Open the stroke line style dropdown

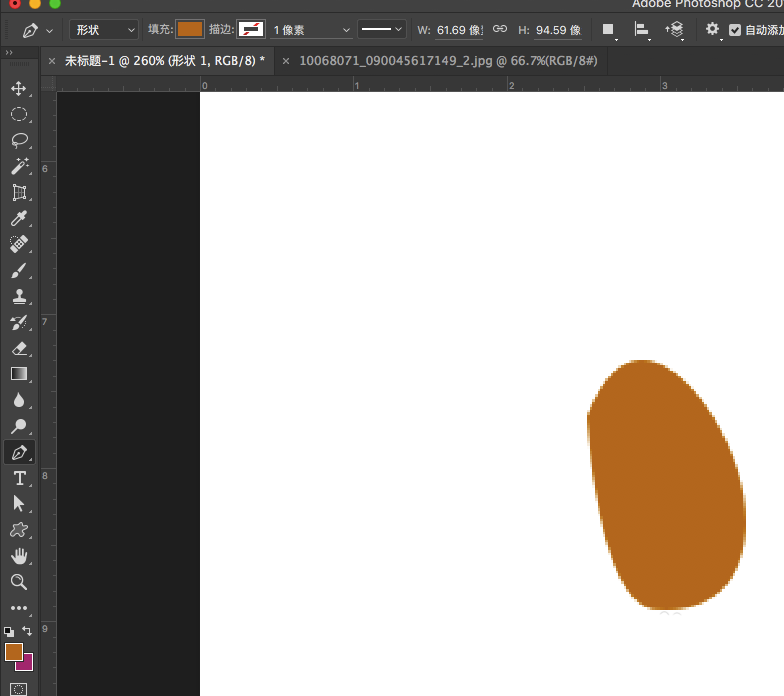pyautogui.click(x=382, y=30)
